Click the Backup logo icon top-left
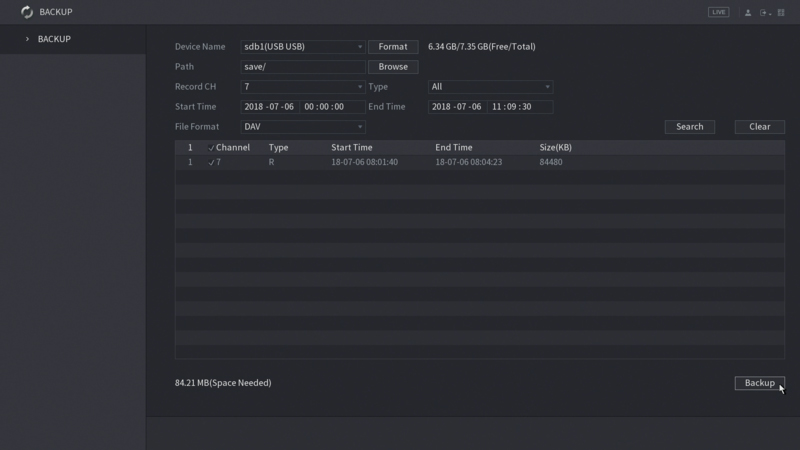Viewport: 800px width, 450px height. 27,12
